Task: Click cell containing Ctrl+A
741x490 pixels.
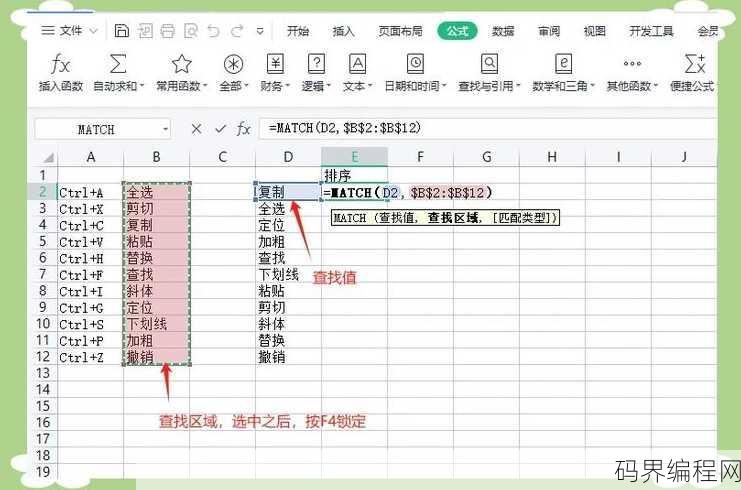Action: (90, 192)
